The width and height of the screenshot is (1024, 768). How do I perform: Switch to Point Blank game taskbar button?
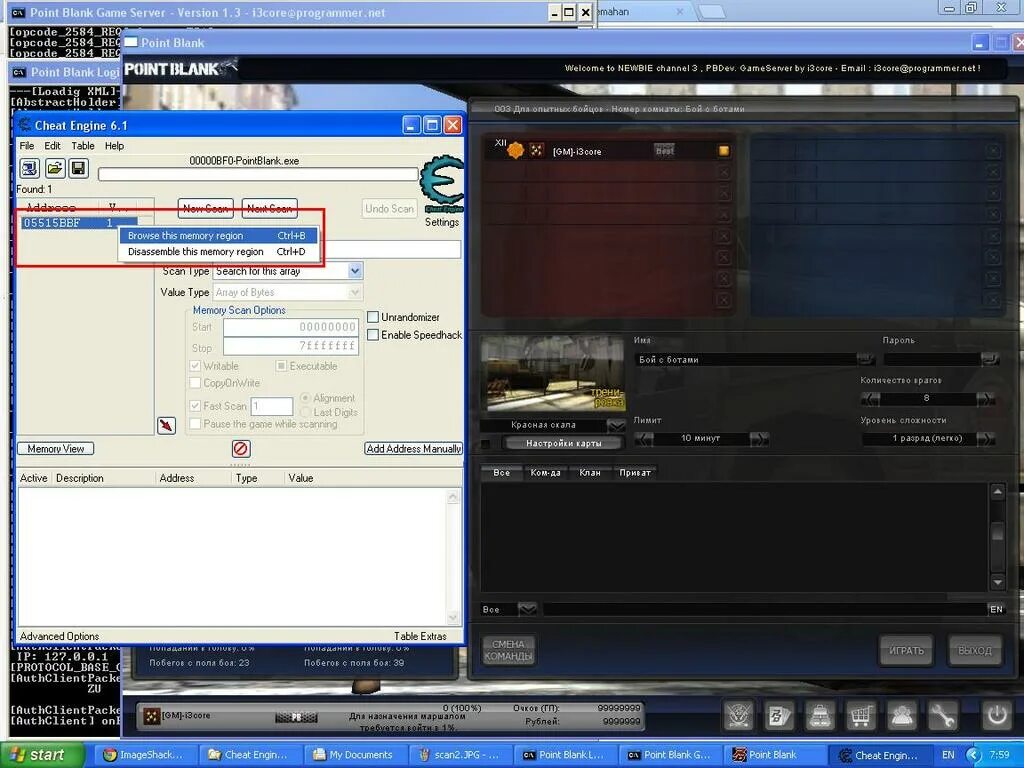774,755
